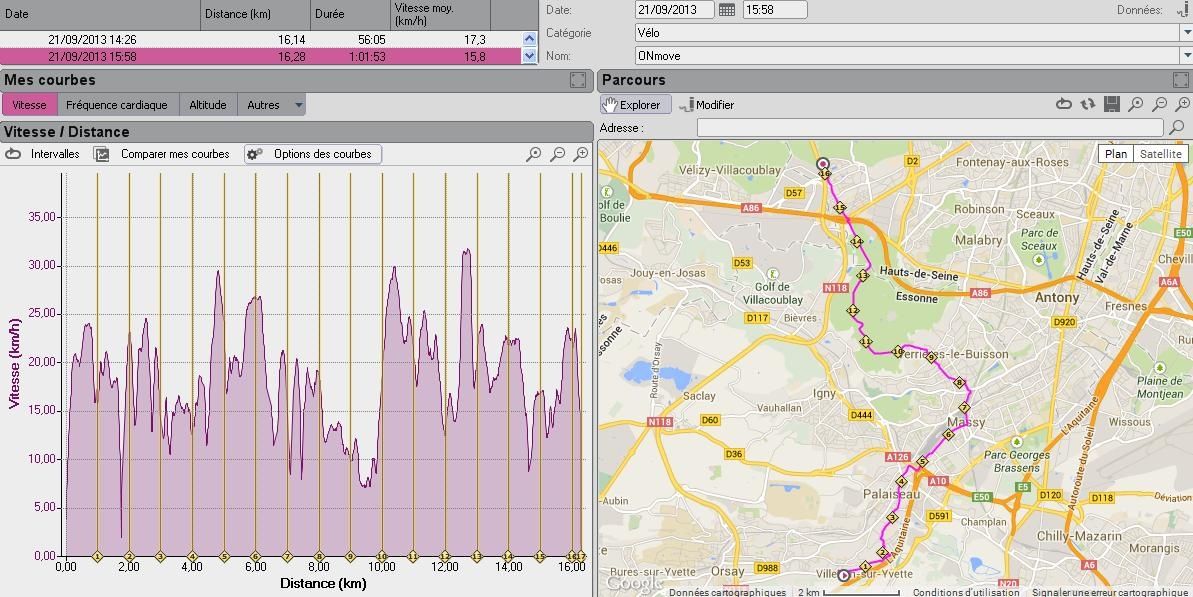Click kilometer 8 marker on map

959,383
